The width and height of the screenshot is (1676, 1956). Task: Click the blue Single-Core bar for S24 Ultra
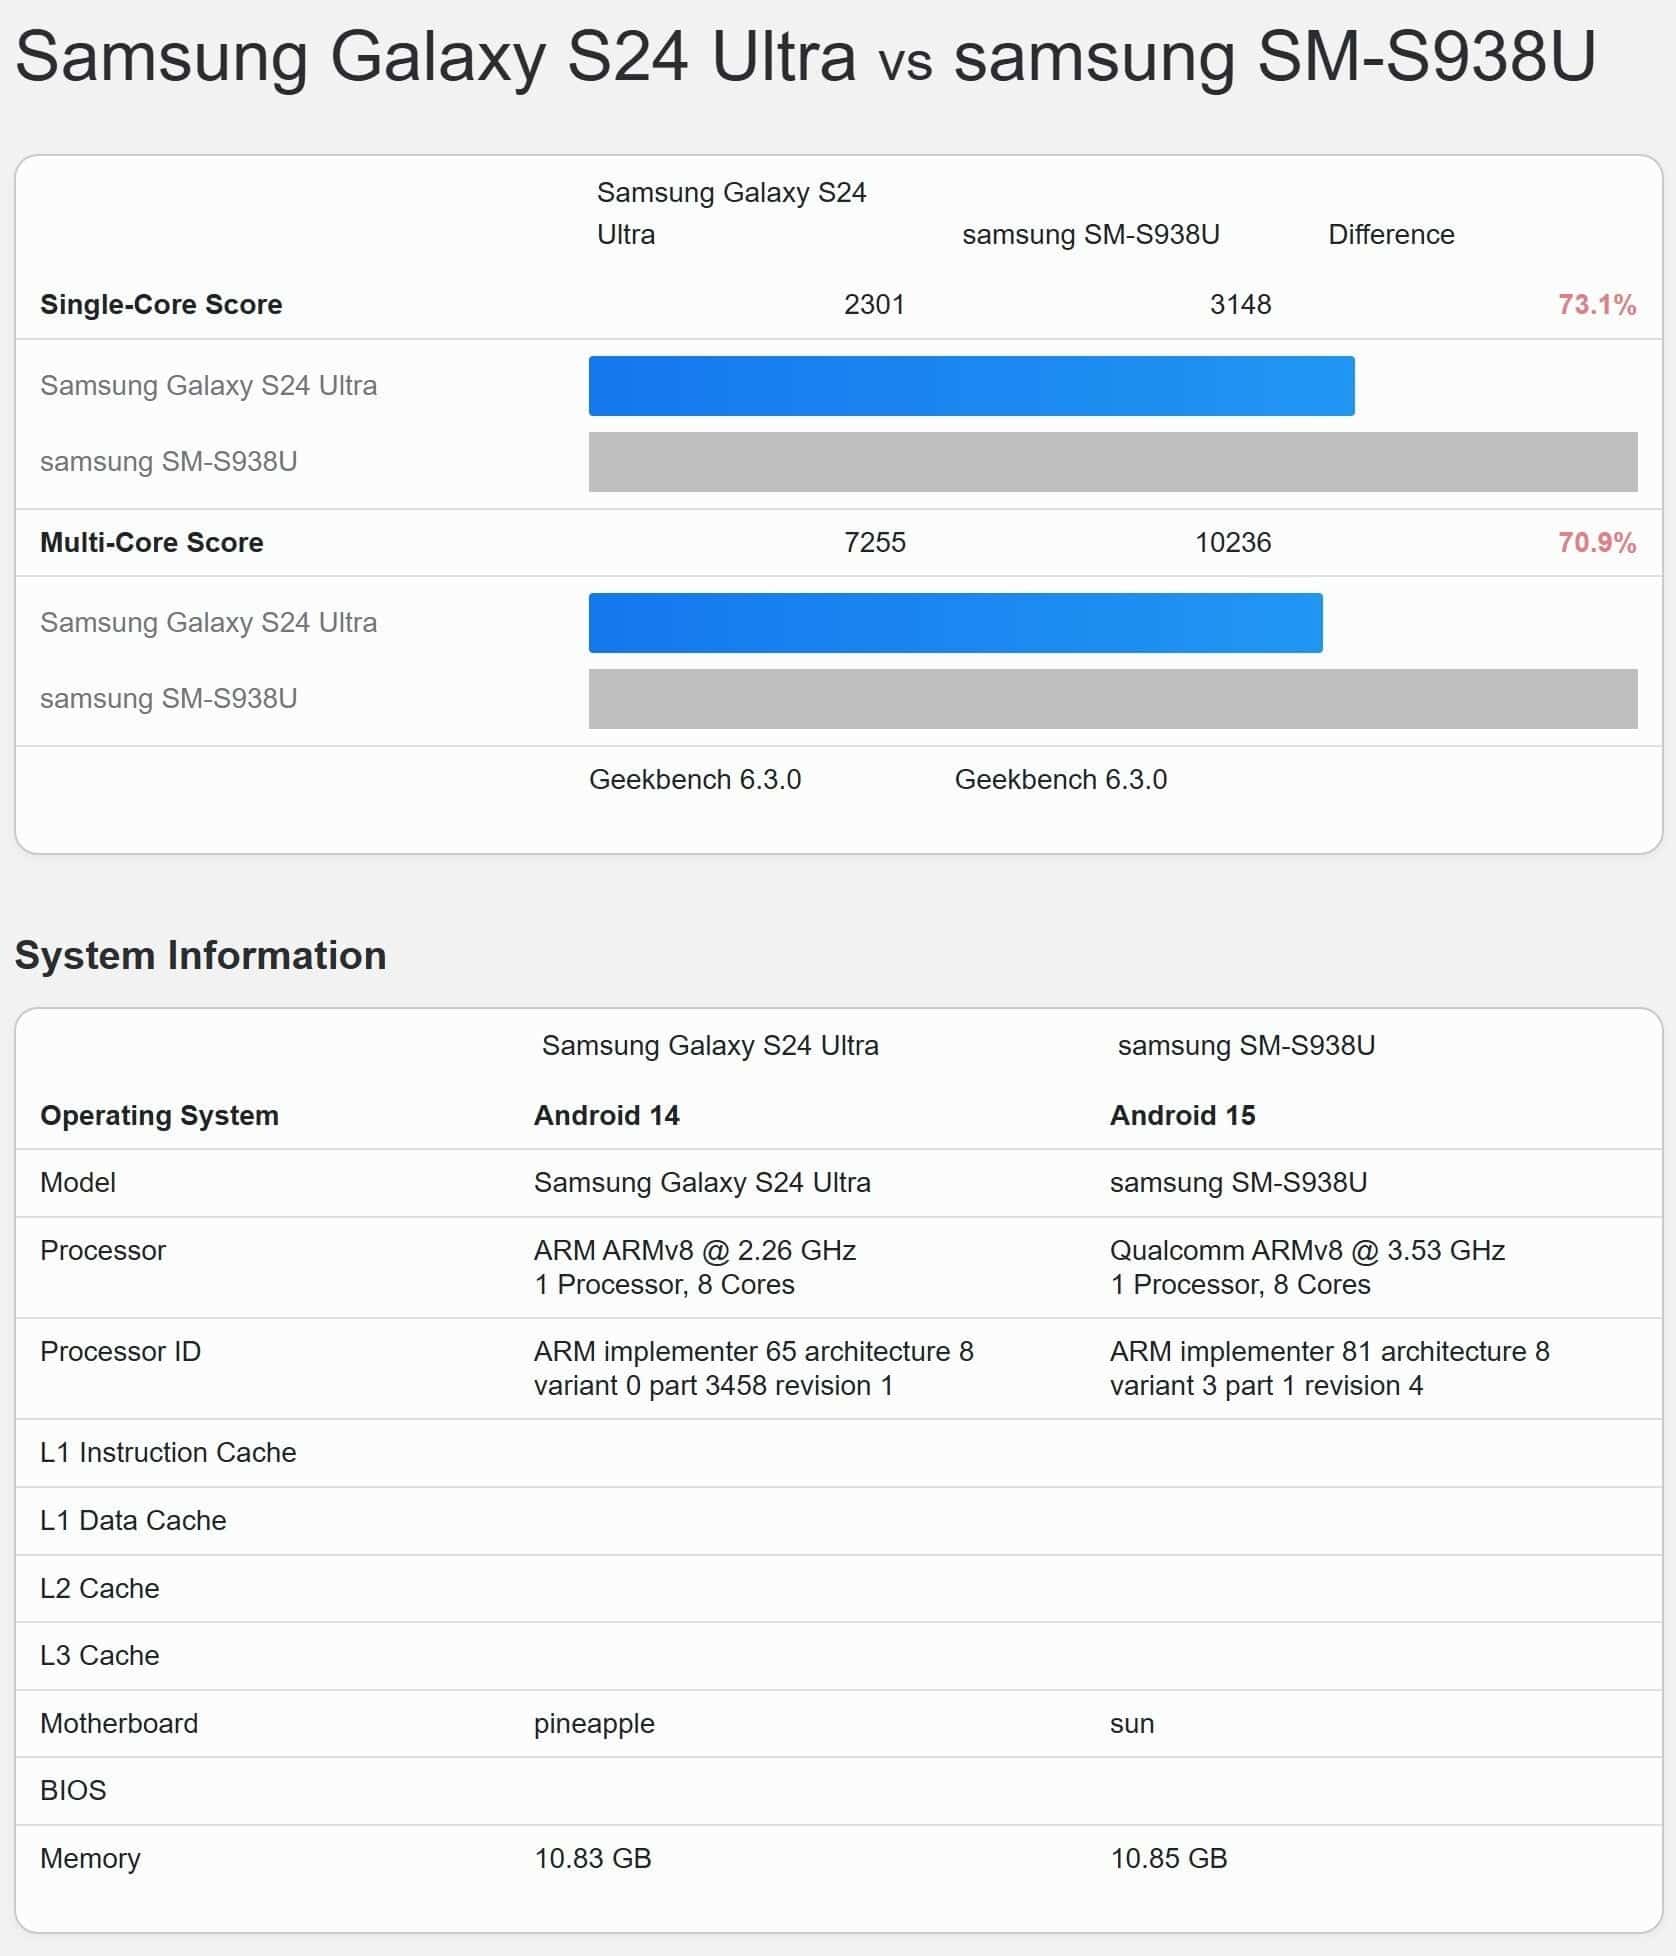point(971,386)
